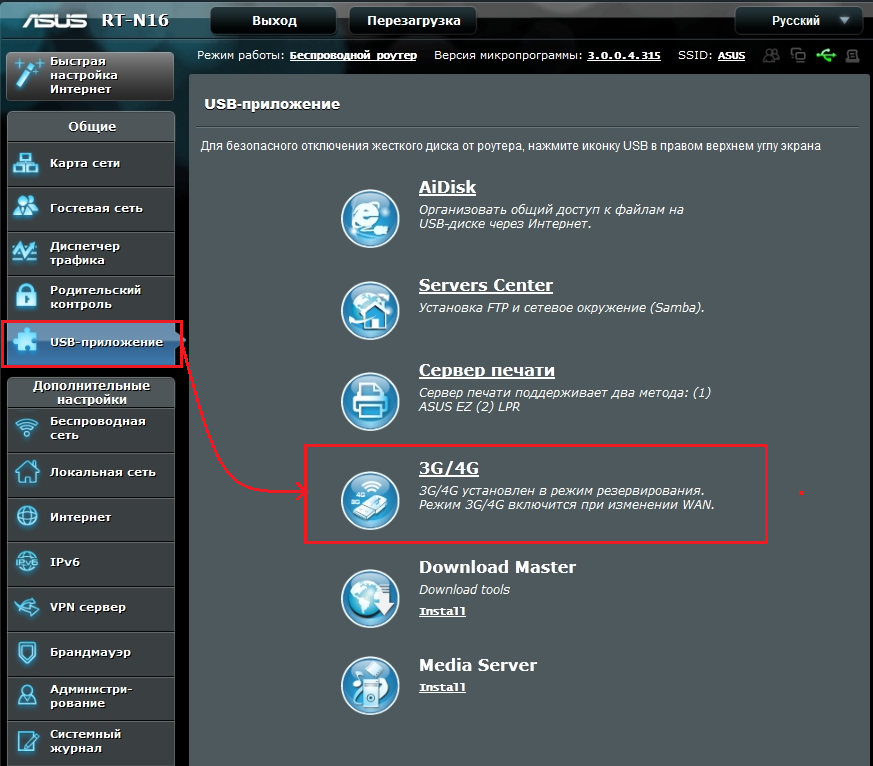Open the Русский language dropdown
This screenshot has width=873, height=766.
[x=797, y=20]
